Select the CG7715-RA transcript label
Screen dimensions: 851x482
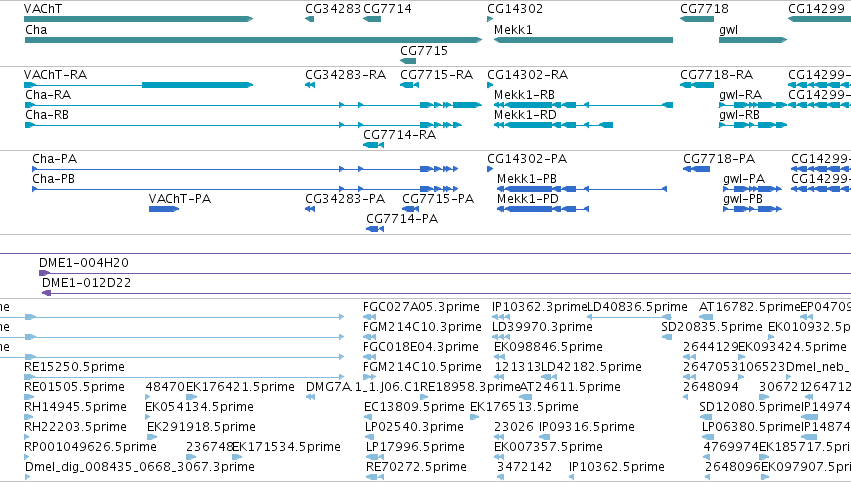point(436,74)
